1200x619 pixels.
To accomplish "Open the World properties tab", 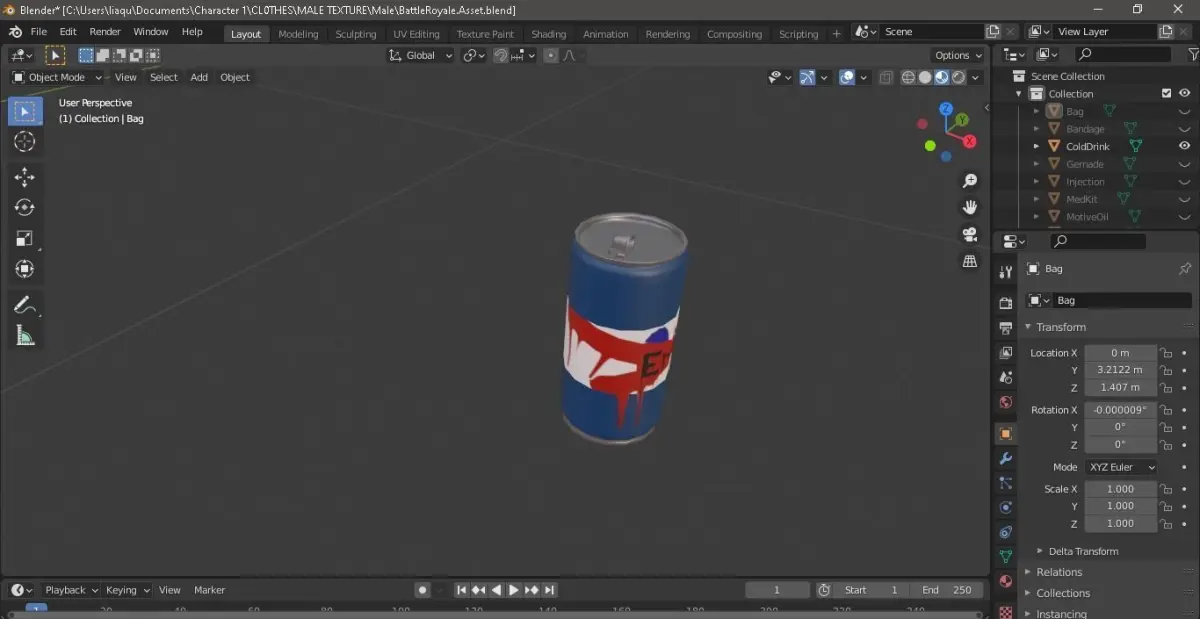I will coord(1006,403).
